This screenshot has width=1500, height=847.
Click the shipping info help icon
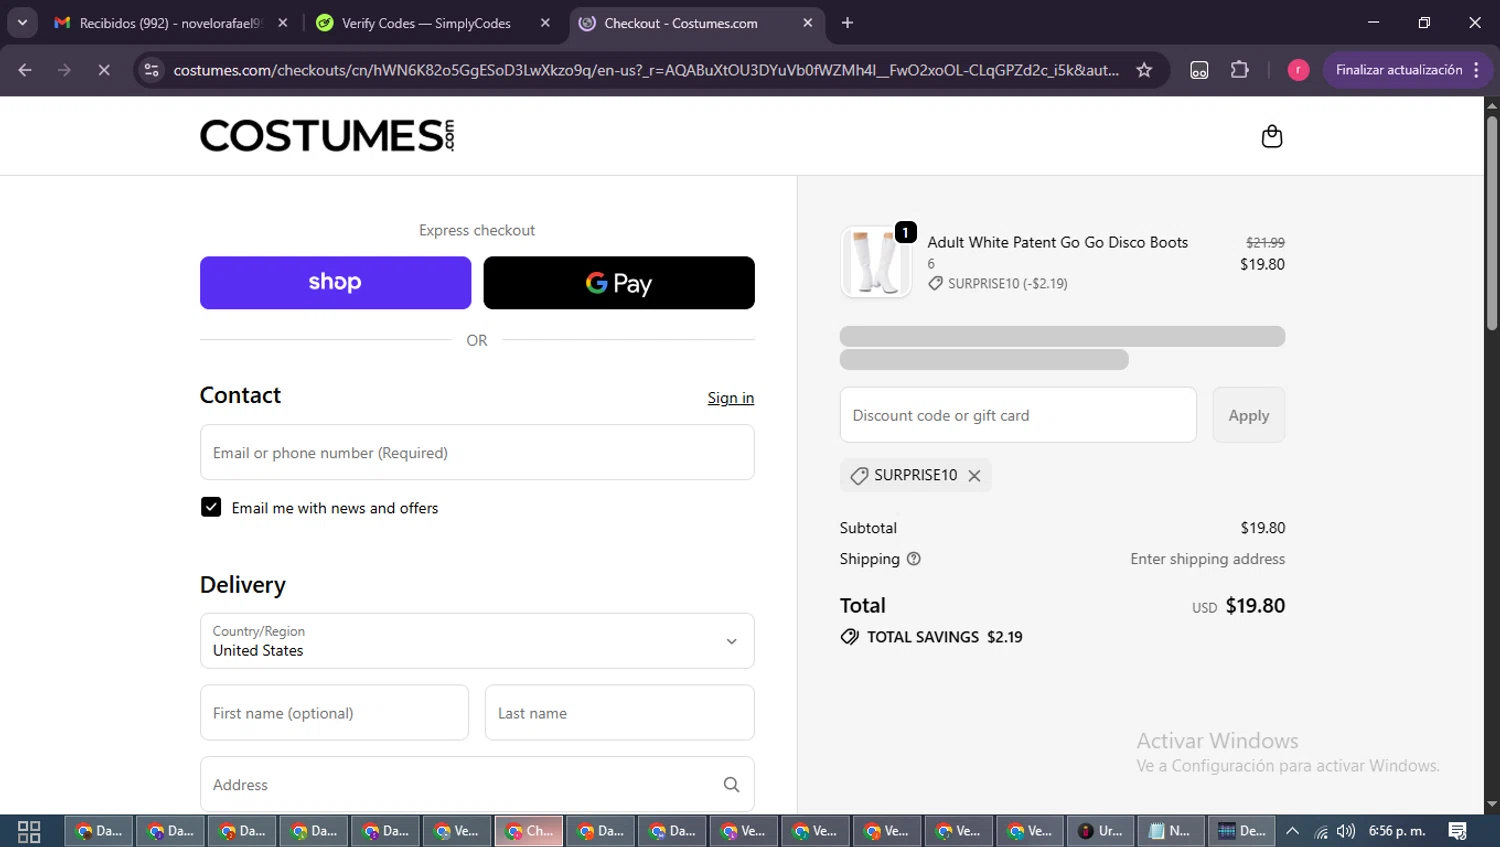click(913, 559)
